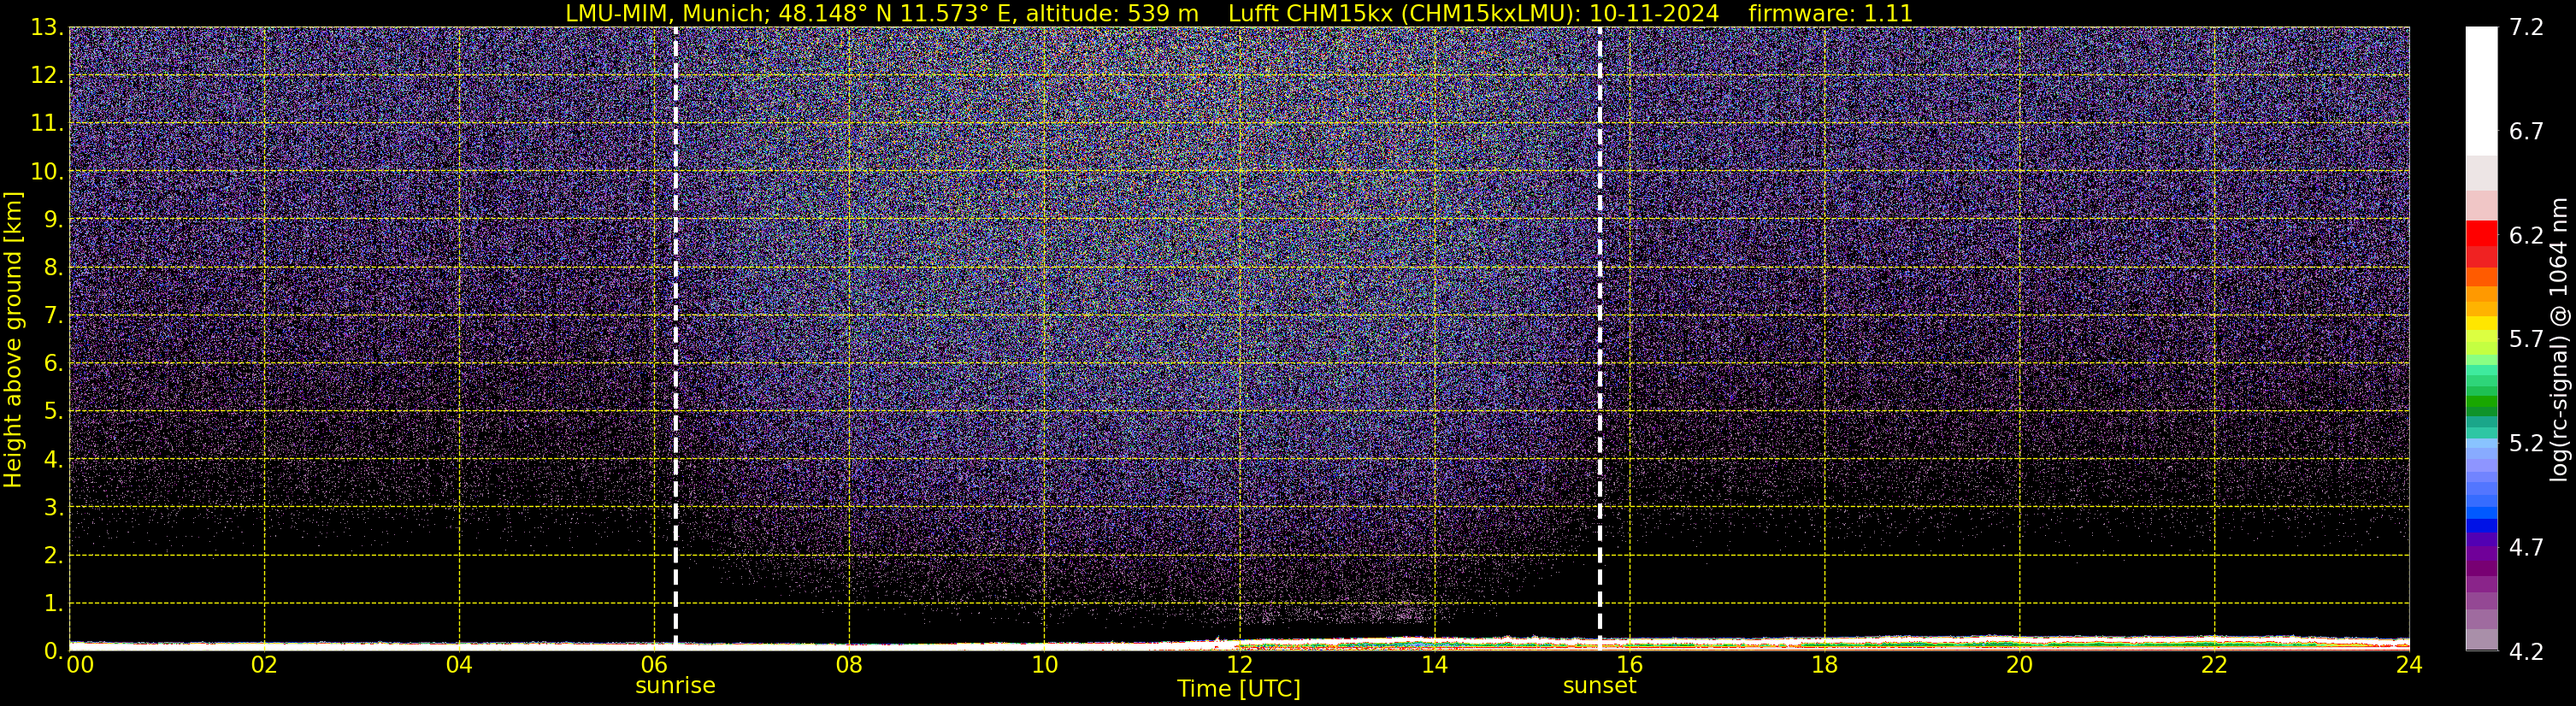Click the height tick label '9.'
The image size is (2576, 706).
coord(53,220)
